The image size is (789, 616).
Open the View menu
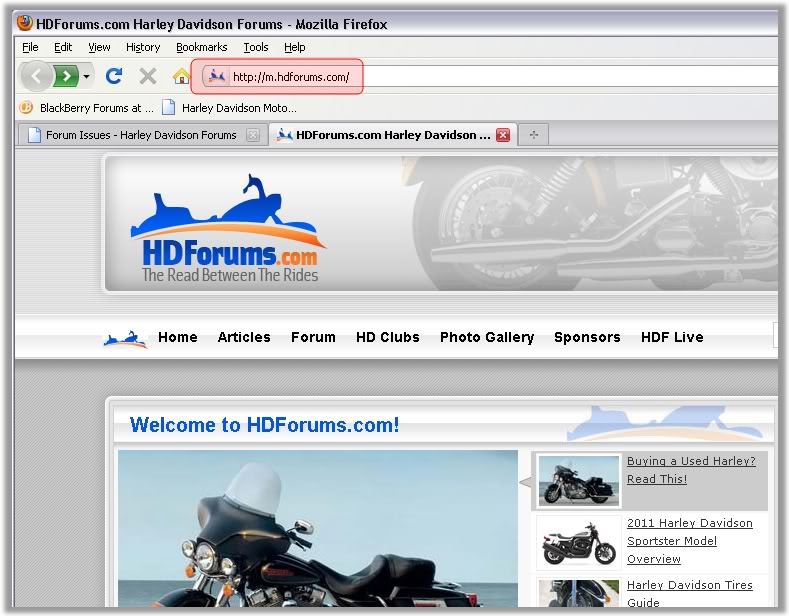[x=99, y=47]
